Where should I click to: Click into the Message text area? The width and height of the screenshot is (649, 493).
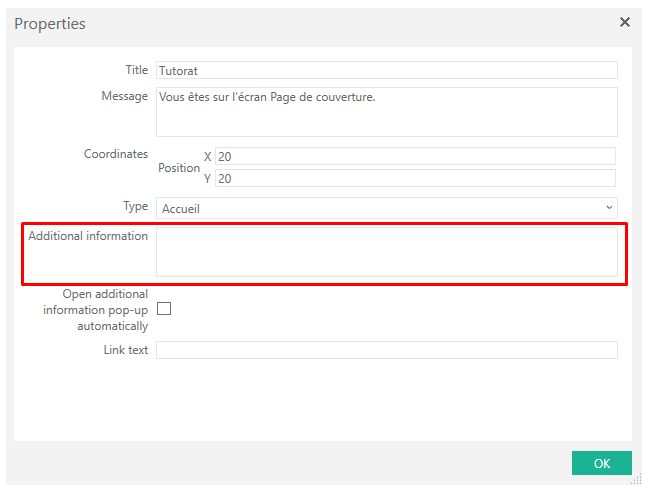pyautogui.click(x=387, y=112)
